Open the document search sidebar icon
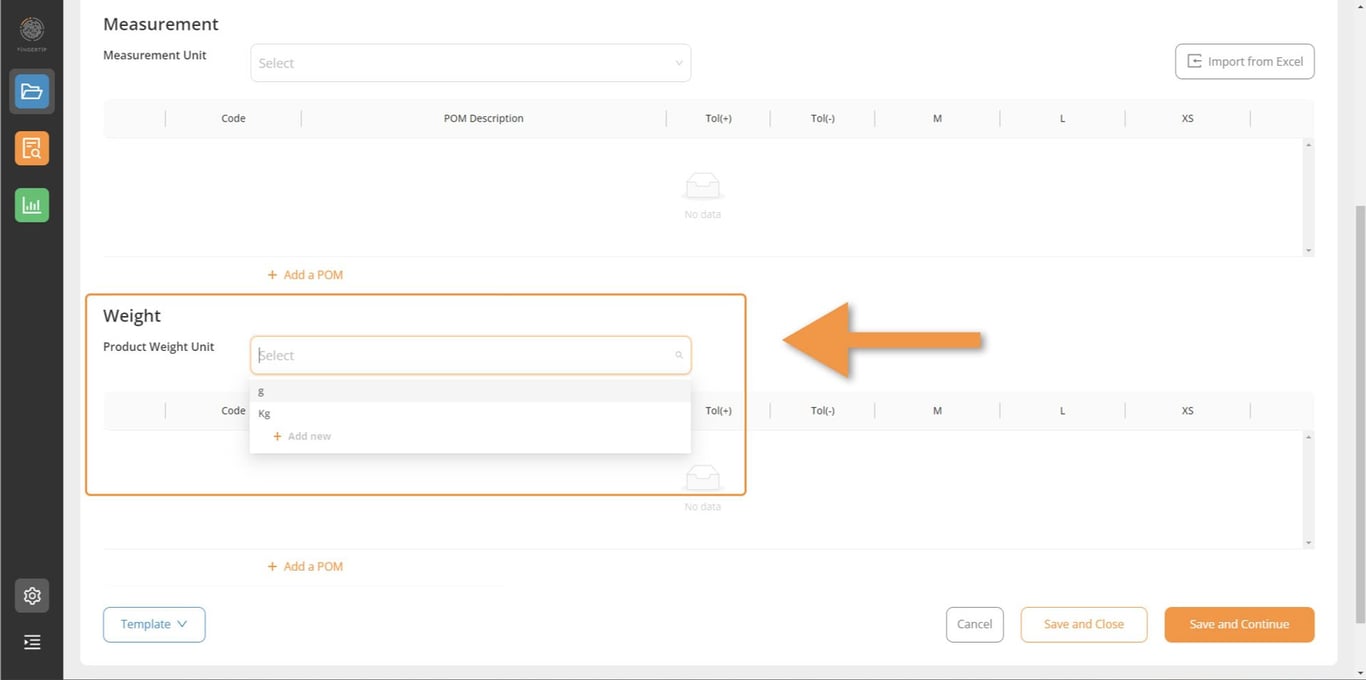Image resolution: width=1366 pixels, height=680 pixels. [32, 149]
